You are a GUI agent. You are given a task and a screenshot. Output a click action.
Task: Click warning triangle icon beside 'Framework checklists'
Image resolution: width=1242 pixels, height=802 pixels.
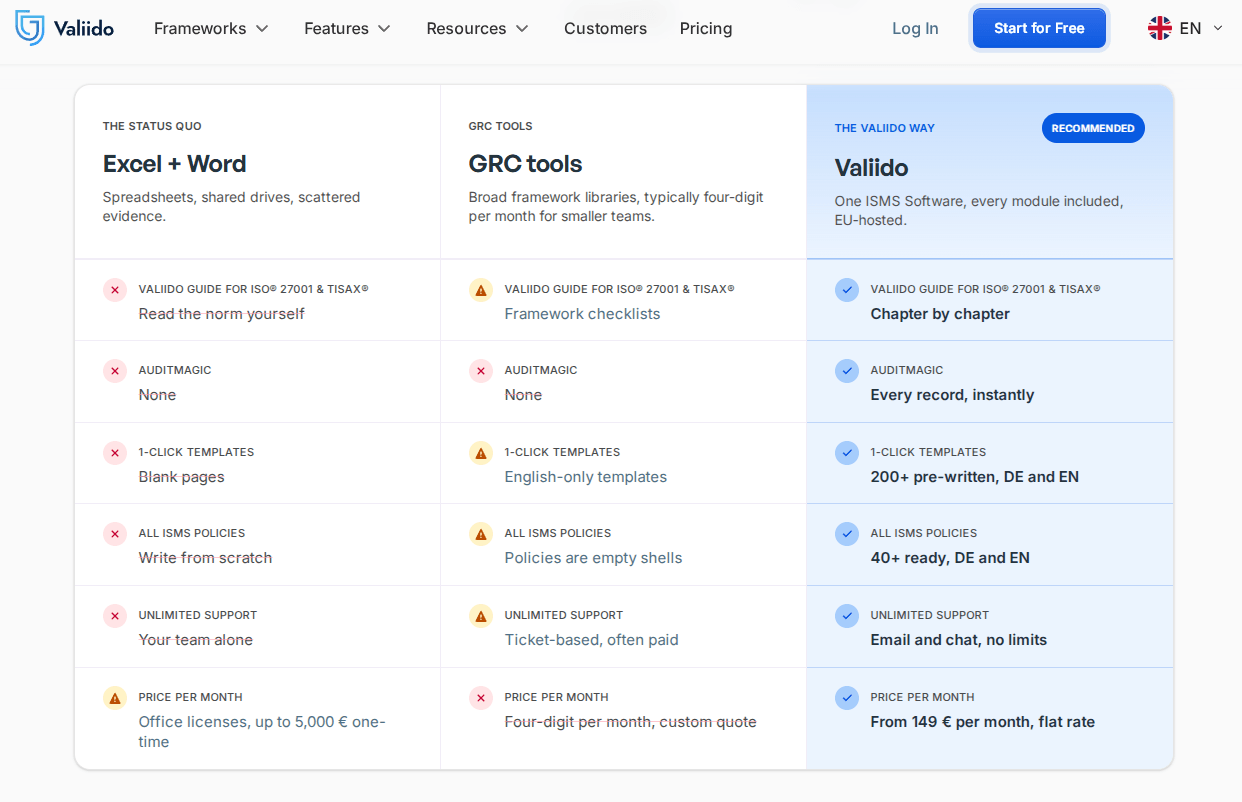[x=481, y=290]
